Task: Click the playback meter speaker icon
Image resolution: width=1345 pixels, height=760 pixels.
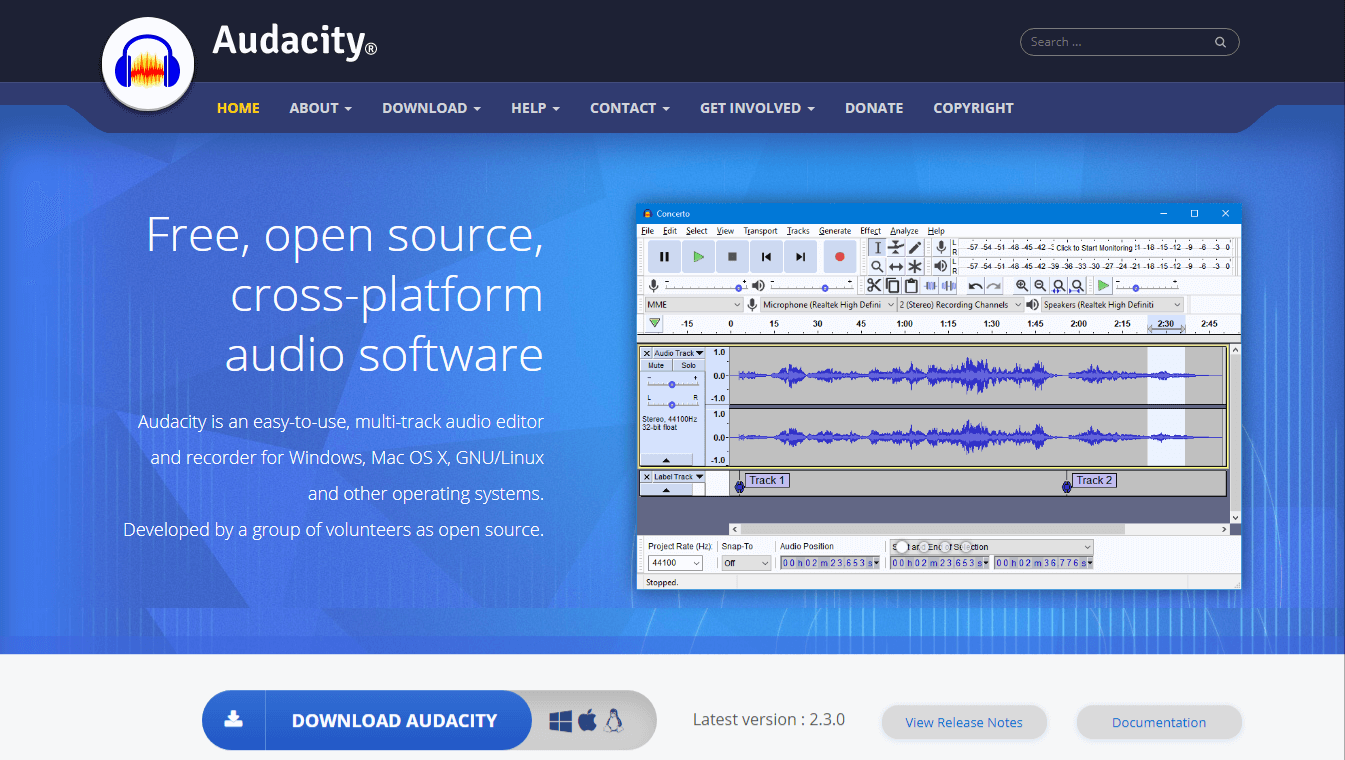Action: point(941,267)
